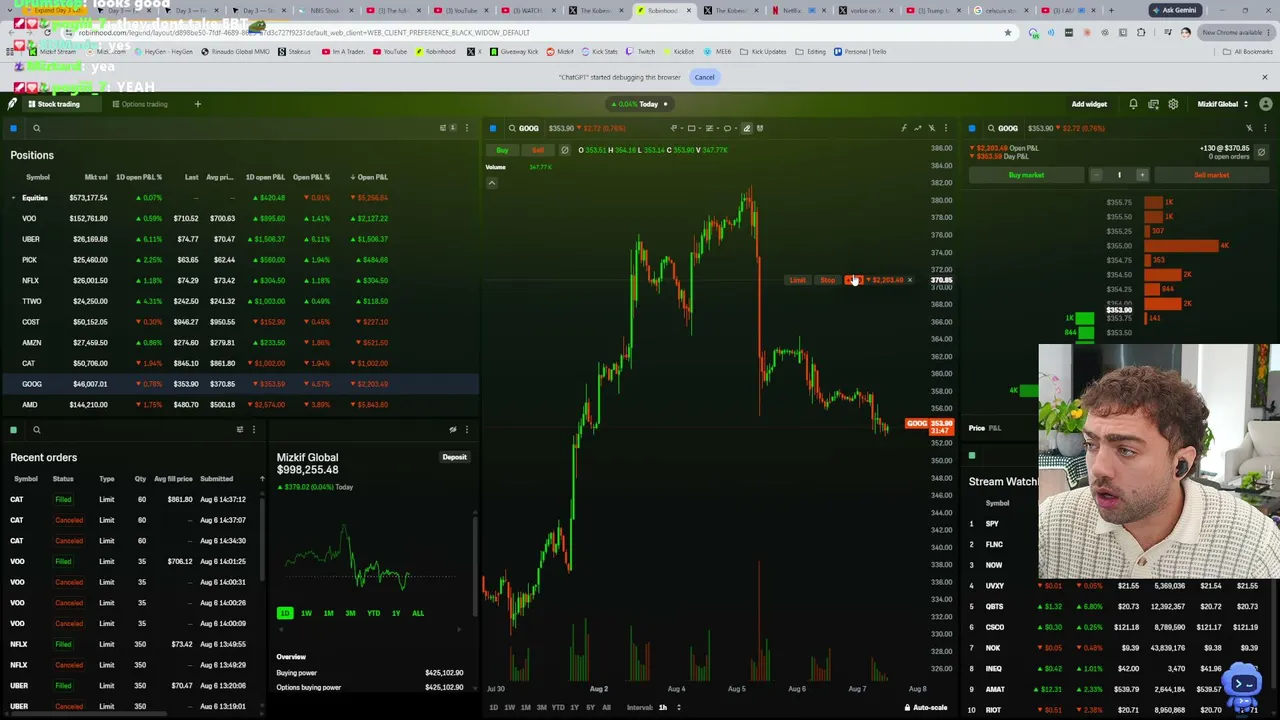Click the Buy market button

pos(1026,175)
